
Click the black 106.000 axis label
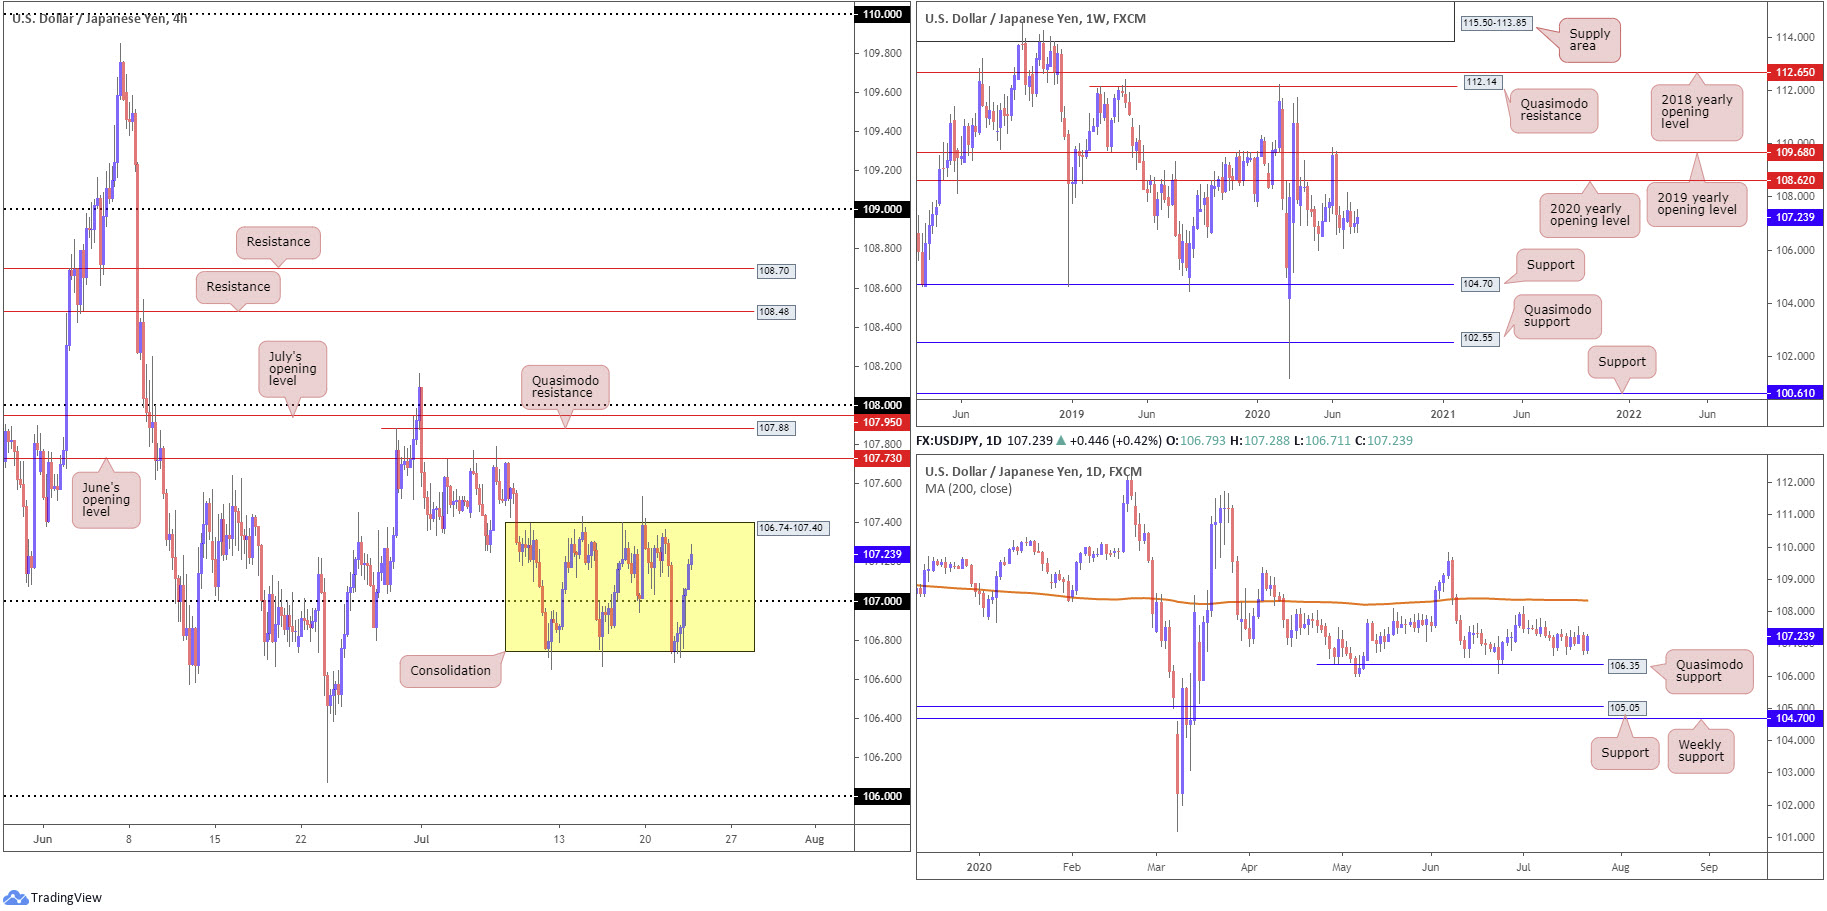[882, 796]
